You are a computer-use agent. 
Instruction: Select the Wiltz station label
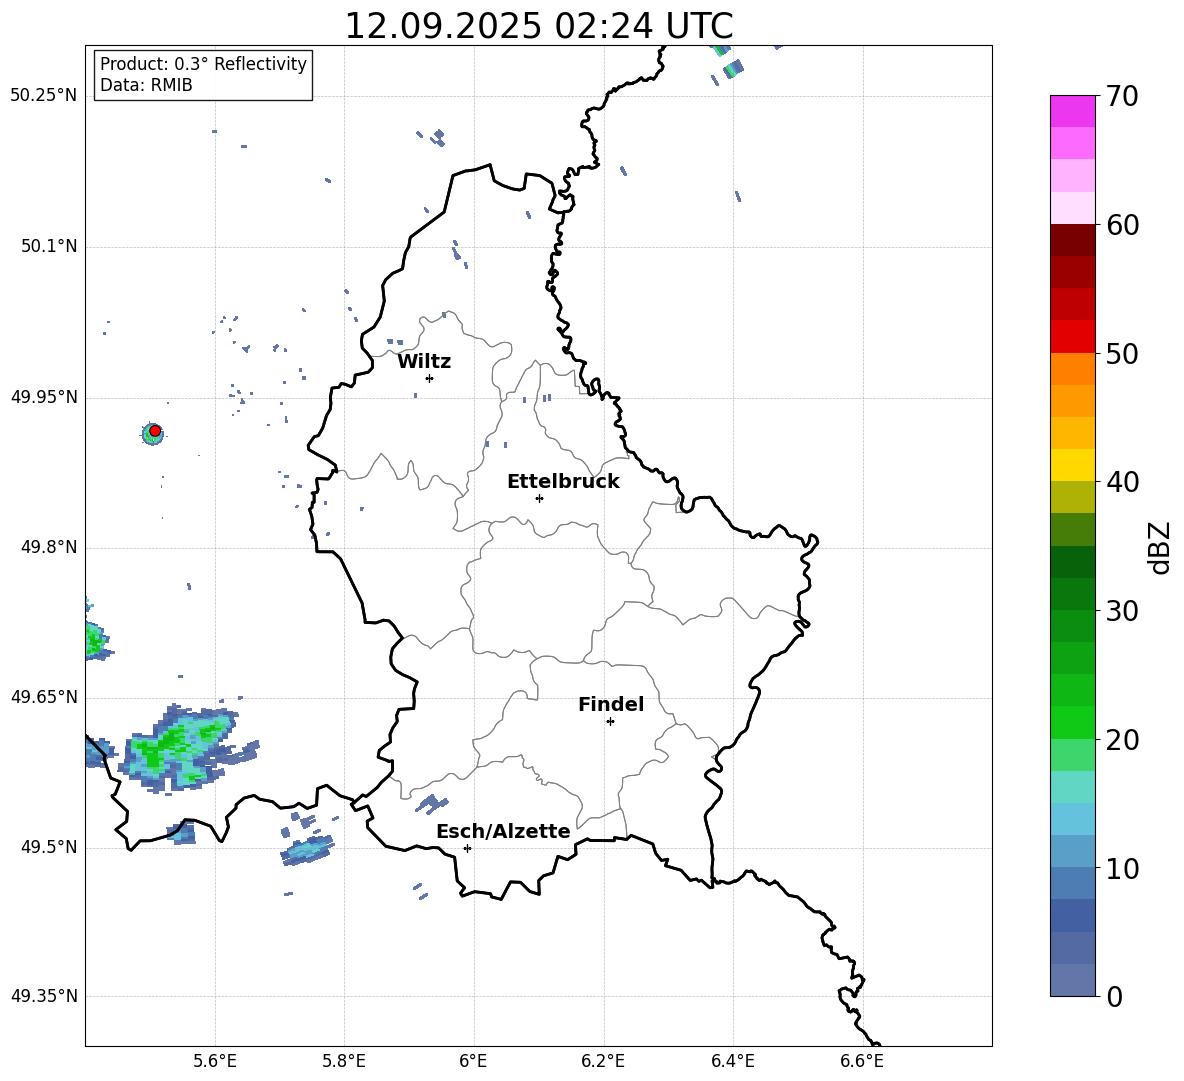[x=424, y=362]
